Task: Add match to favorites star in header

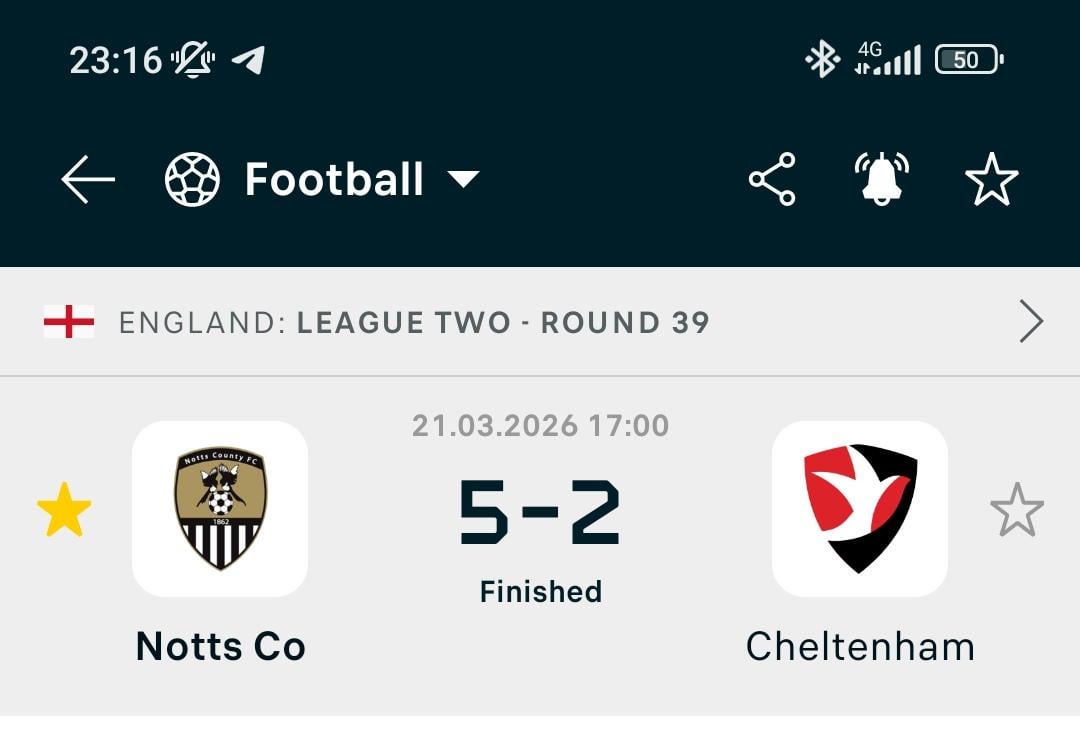Action: pyautogui.click(x=991, y=180)
